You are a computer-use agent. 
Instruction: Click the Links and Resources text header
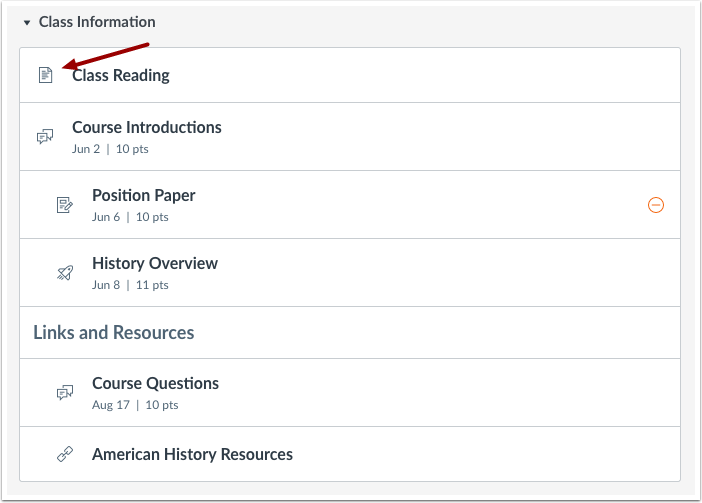(114, 332)
